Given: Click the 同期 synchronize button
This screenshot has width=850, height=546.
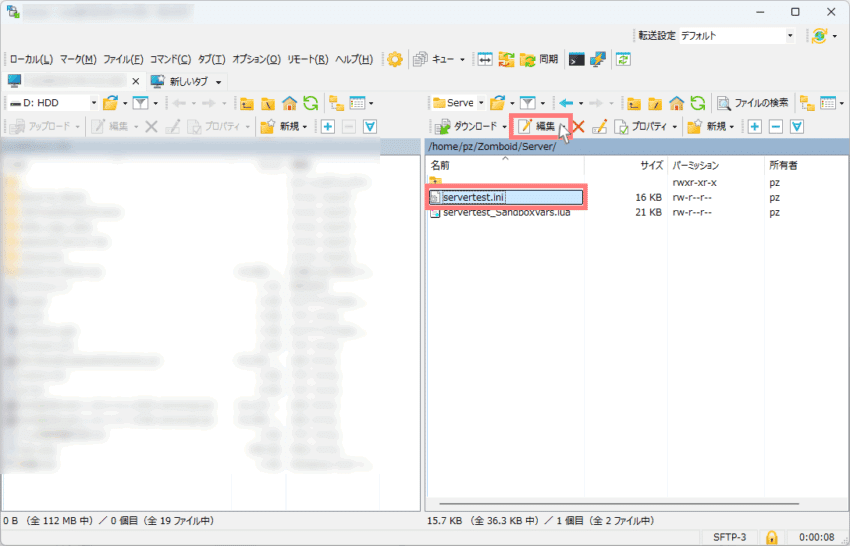Looking at the screenshot, I should click(539, 59).
